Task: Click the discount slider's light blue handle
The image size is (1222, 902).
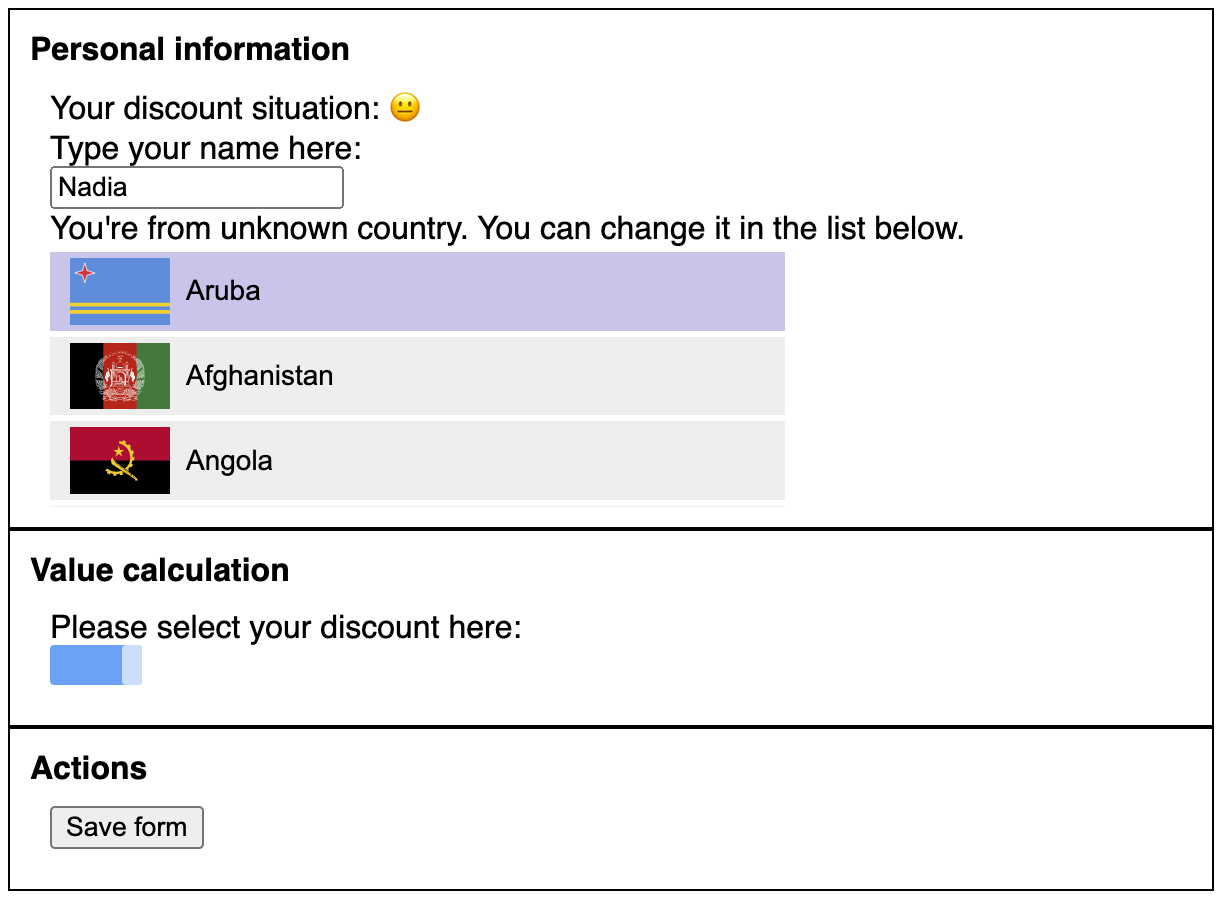Action: [x=132, y=666]
